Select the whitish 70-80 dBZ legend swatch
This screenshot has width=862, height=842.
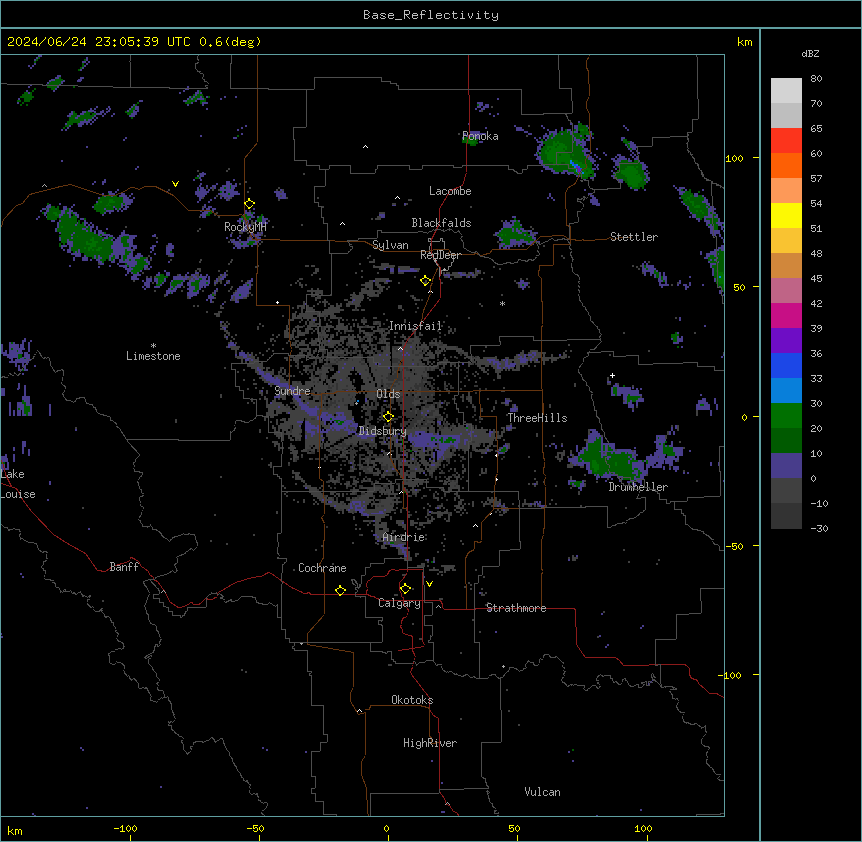[x=786, y=91]
